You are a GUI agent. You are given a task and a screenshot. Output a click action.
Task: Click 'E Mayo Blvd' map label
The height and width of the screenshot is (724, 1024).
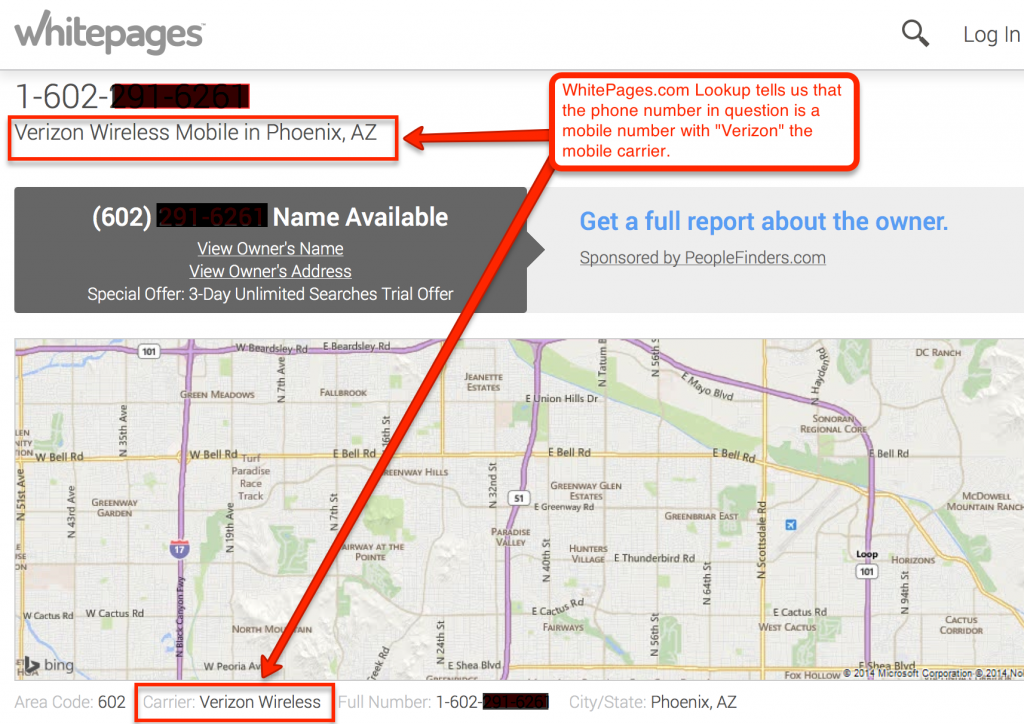(707, 386)
